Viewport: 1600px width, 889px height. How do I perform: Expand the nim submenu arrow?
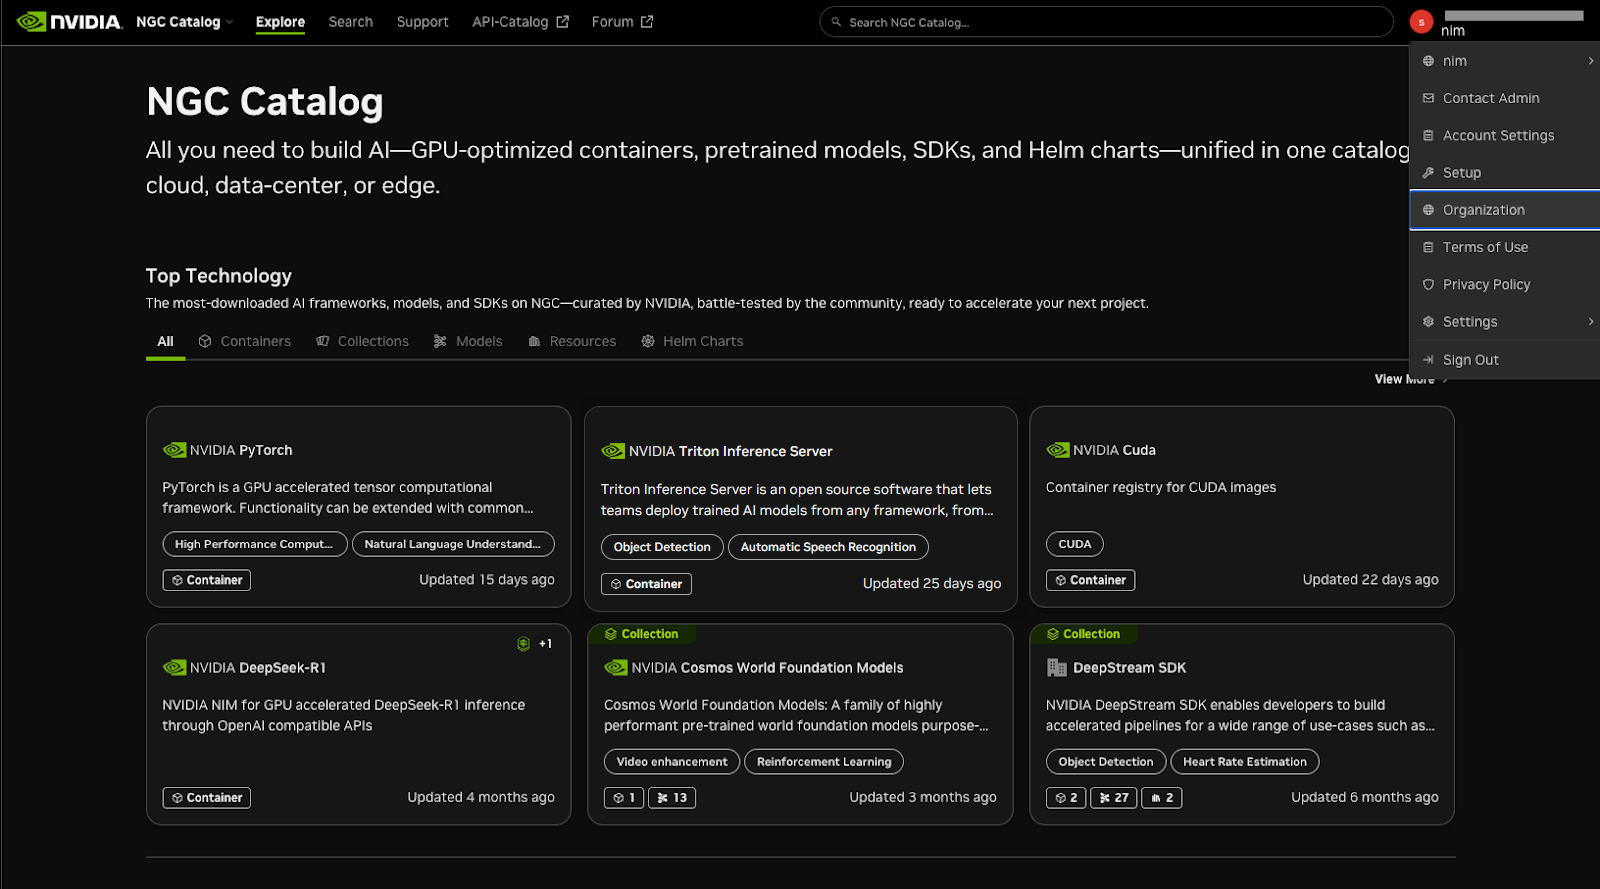coord(1590,61)
